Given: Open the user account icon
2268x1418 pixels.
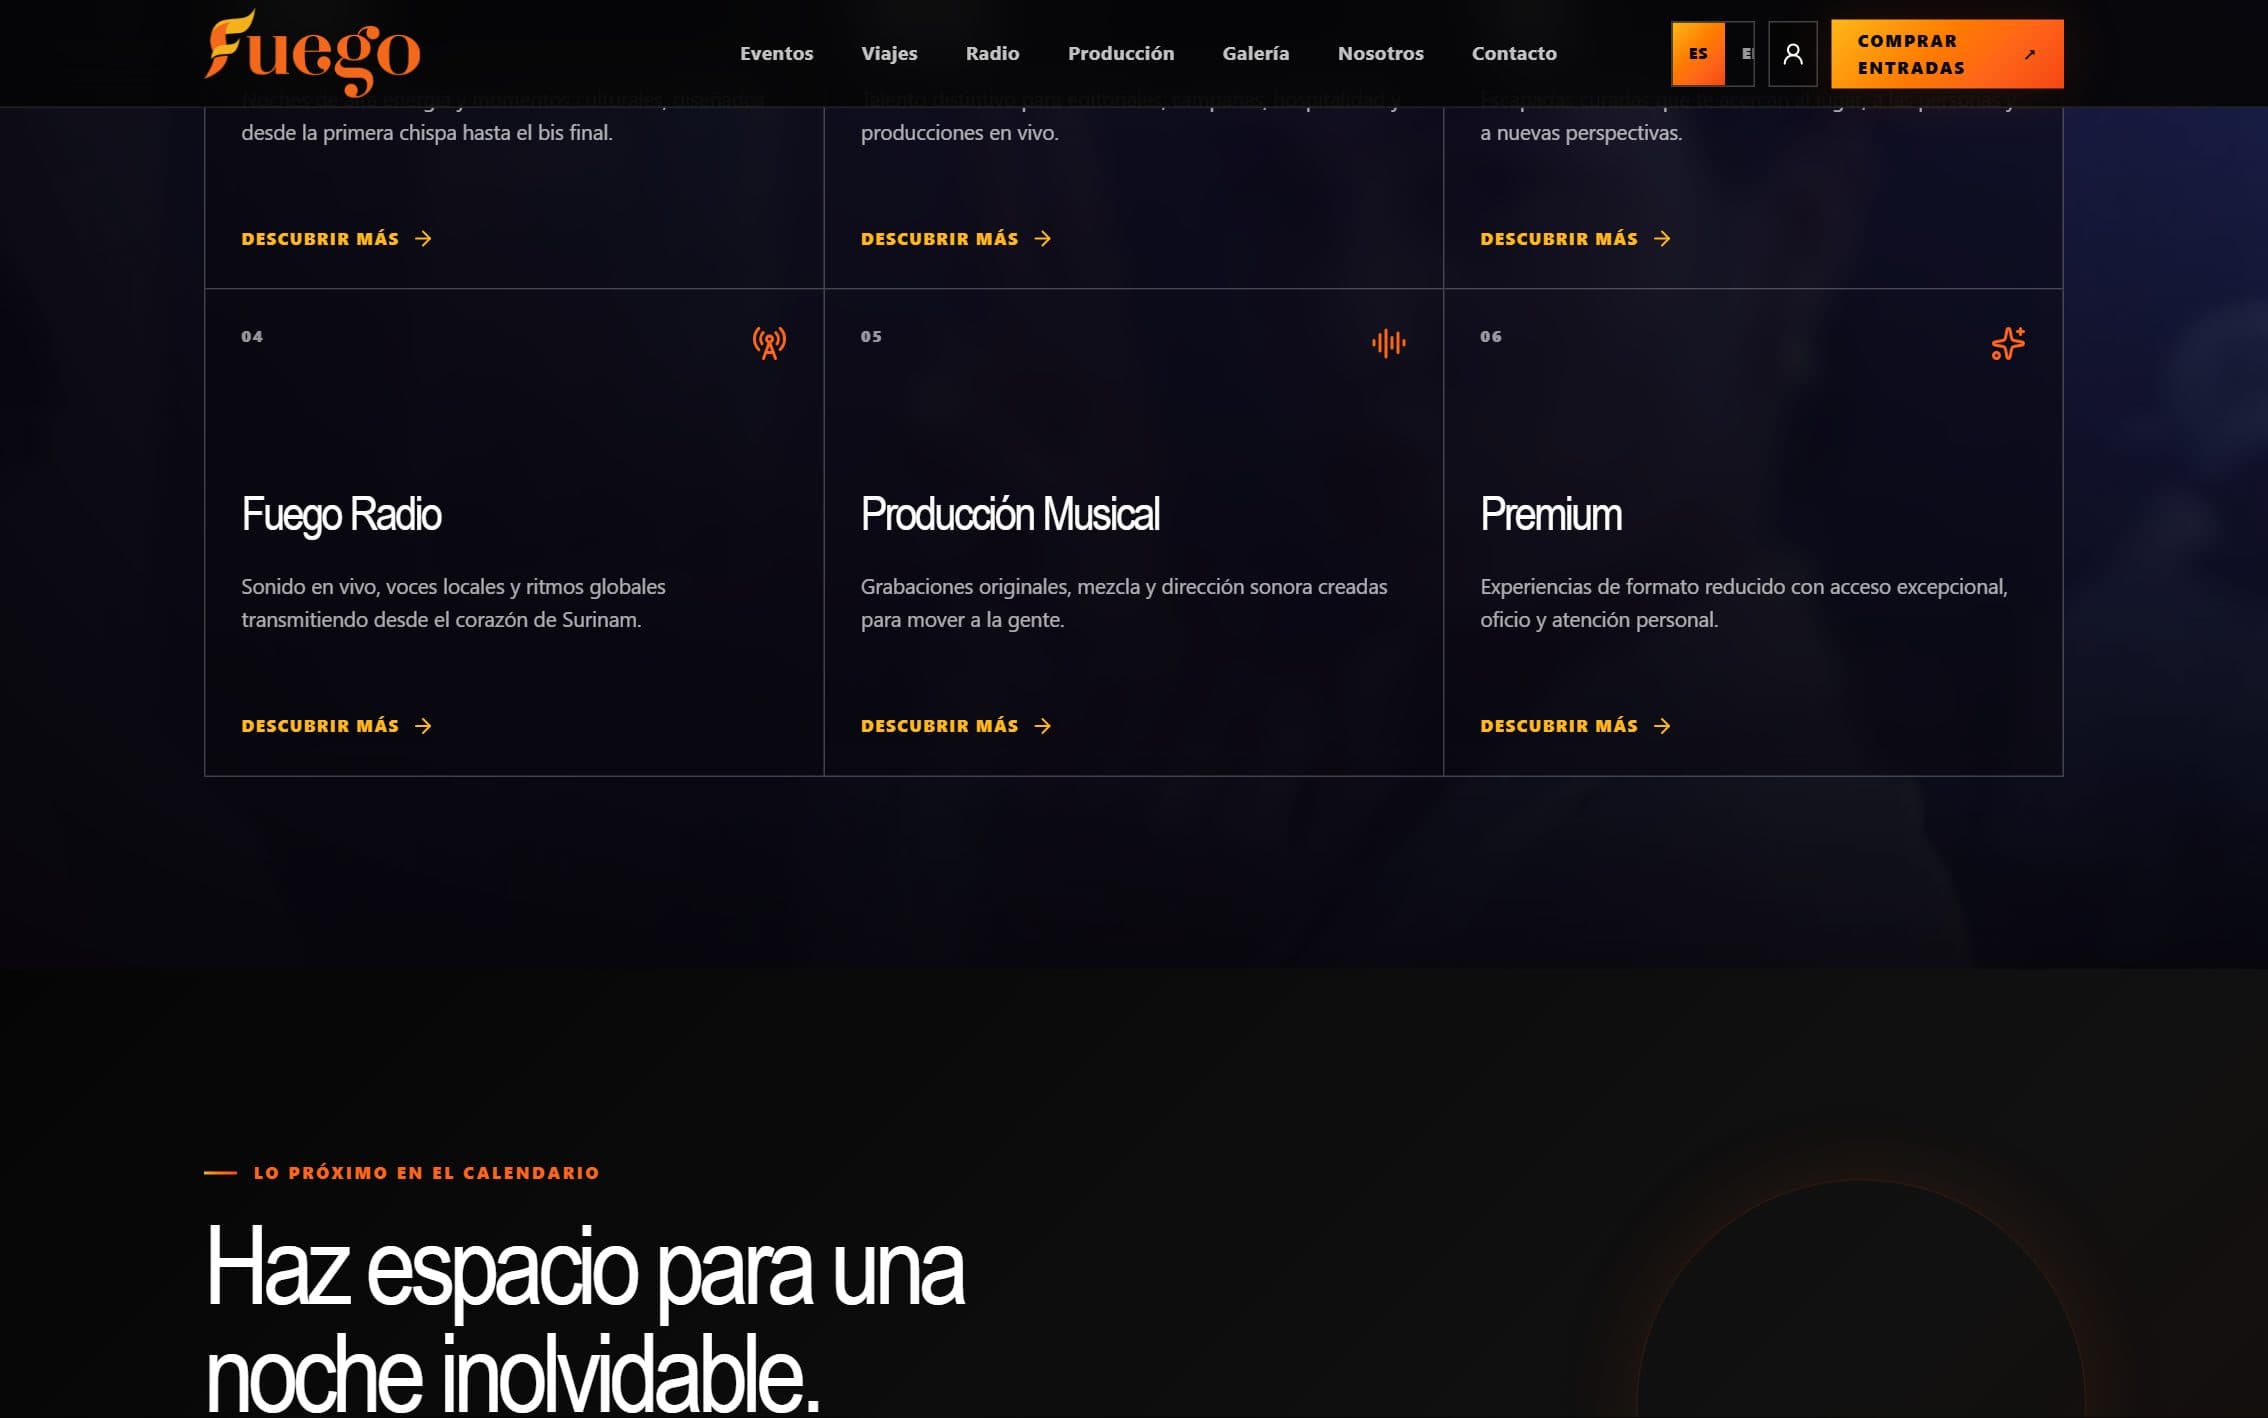Looking at the screenshot, I should pos(1792,54).
